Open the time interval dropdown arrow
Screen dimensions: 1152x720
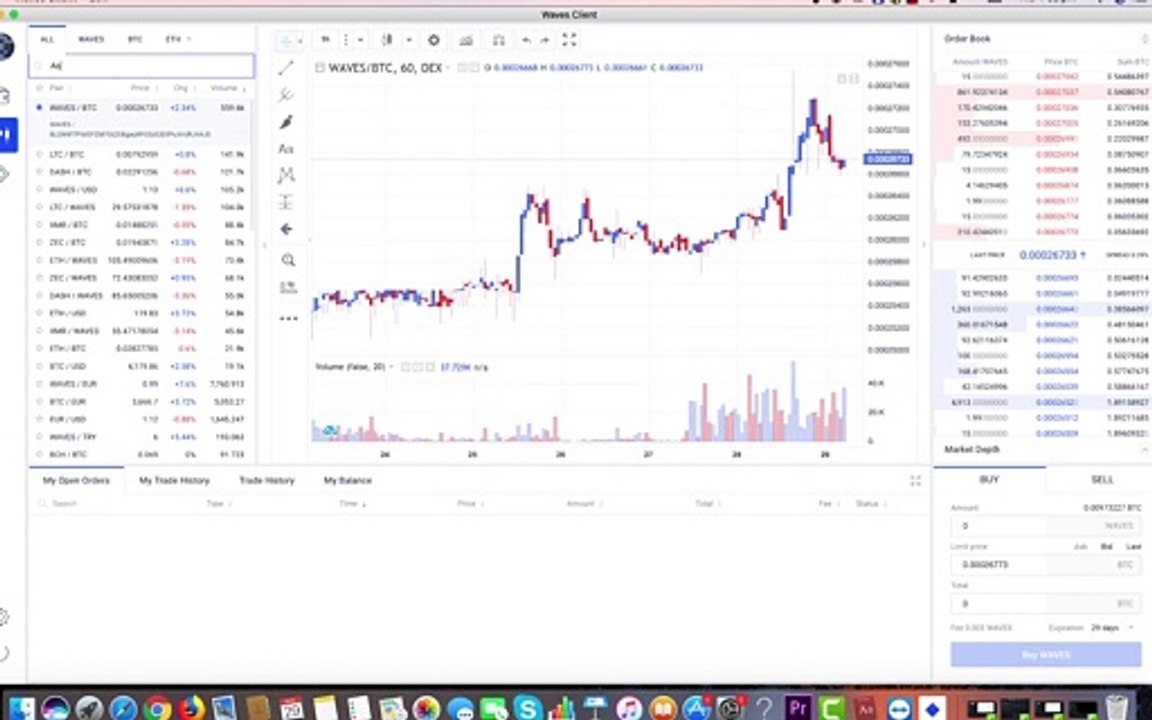click(360, 40)
